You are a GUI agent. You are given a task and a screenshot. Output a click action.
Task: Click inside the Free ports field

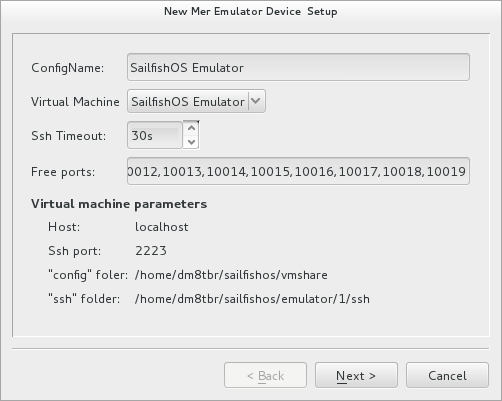(x=298, y=171)
